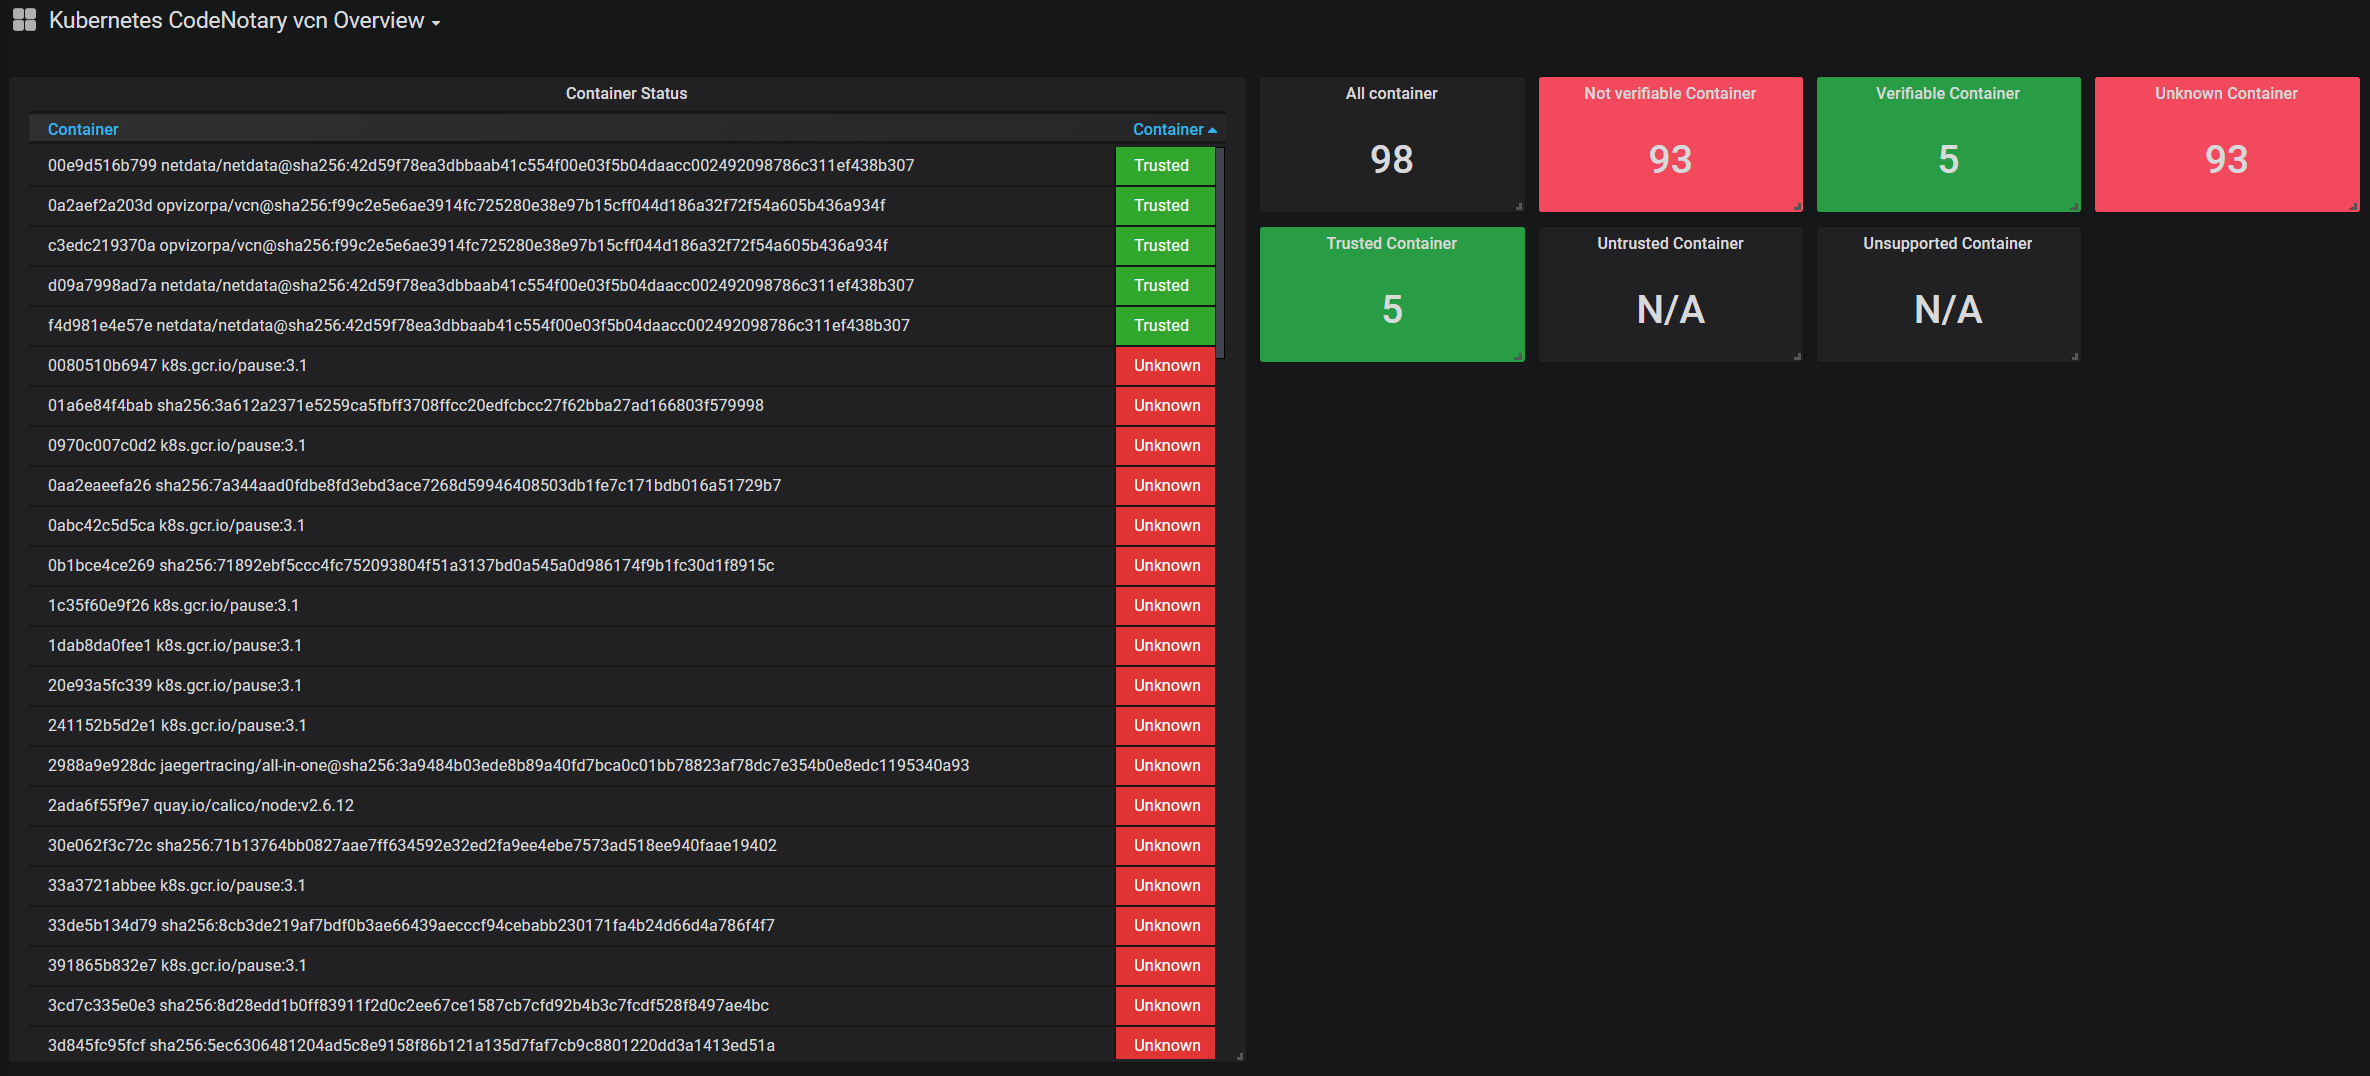The width and height of the screenshot is (2370, 1076).
Task: Click the left Container column header
Action: [83, 129]
